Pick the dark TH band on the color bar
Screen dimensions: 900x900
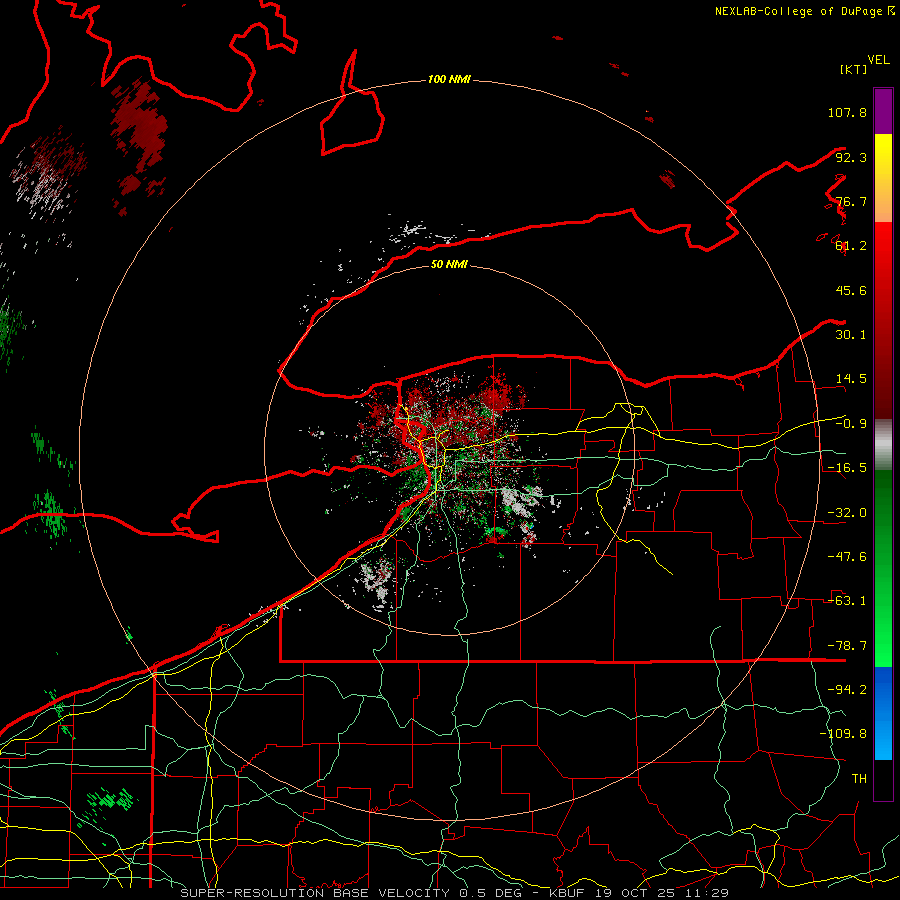[x=883, y=780]
